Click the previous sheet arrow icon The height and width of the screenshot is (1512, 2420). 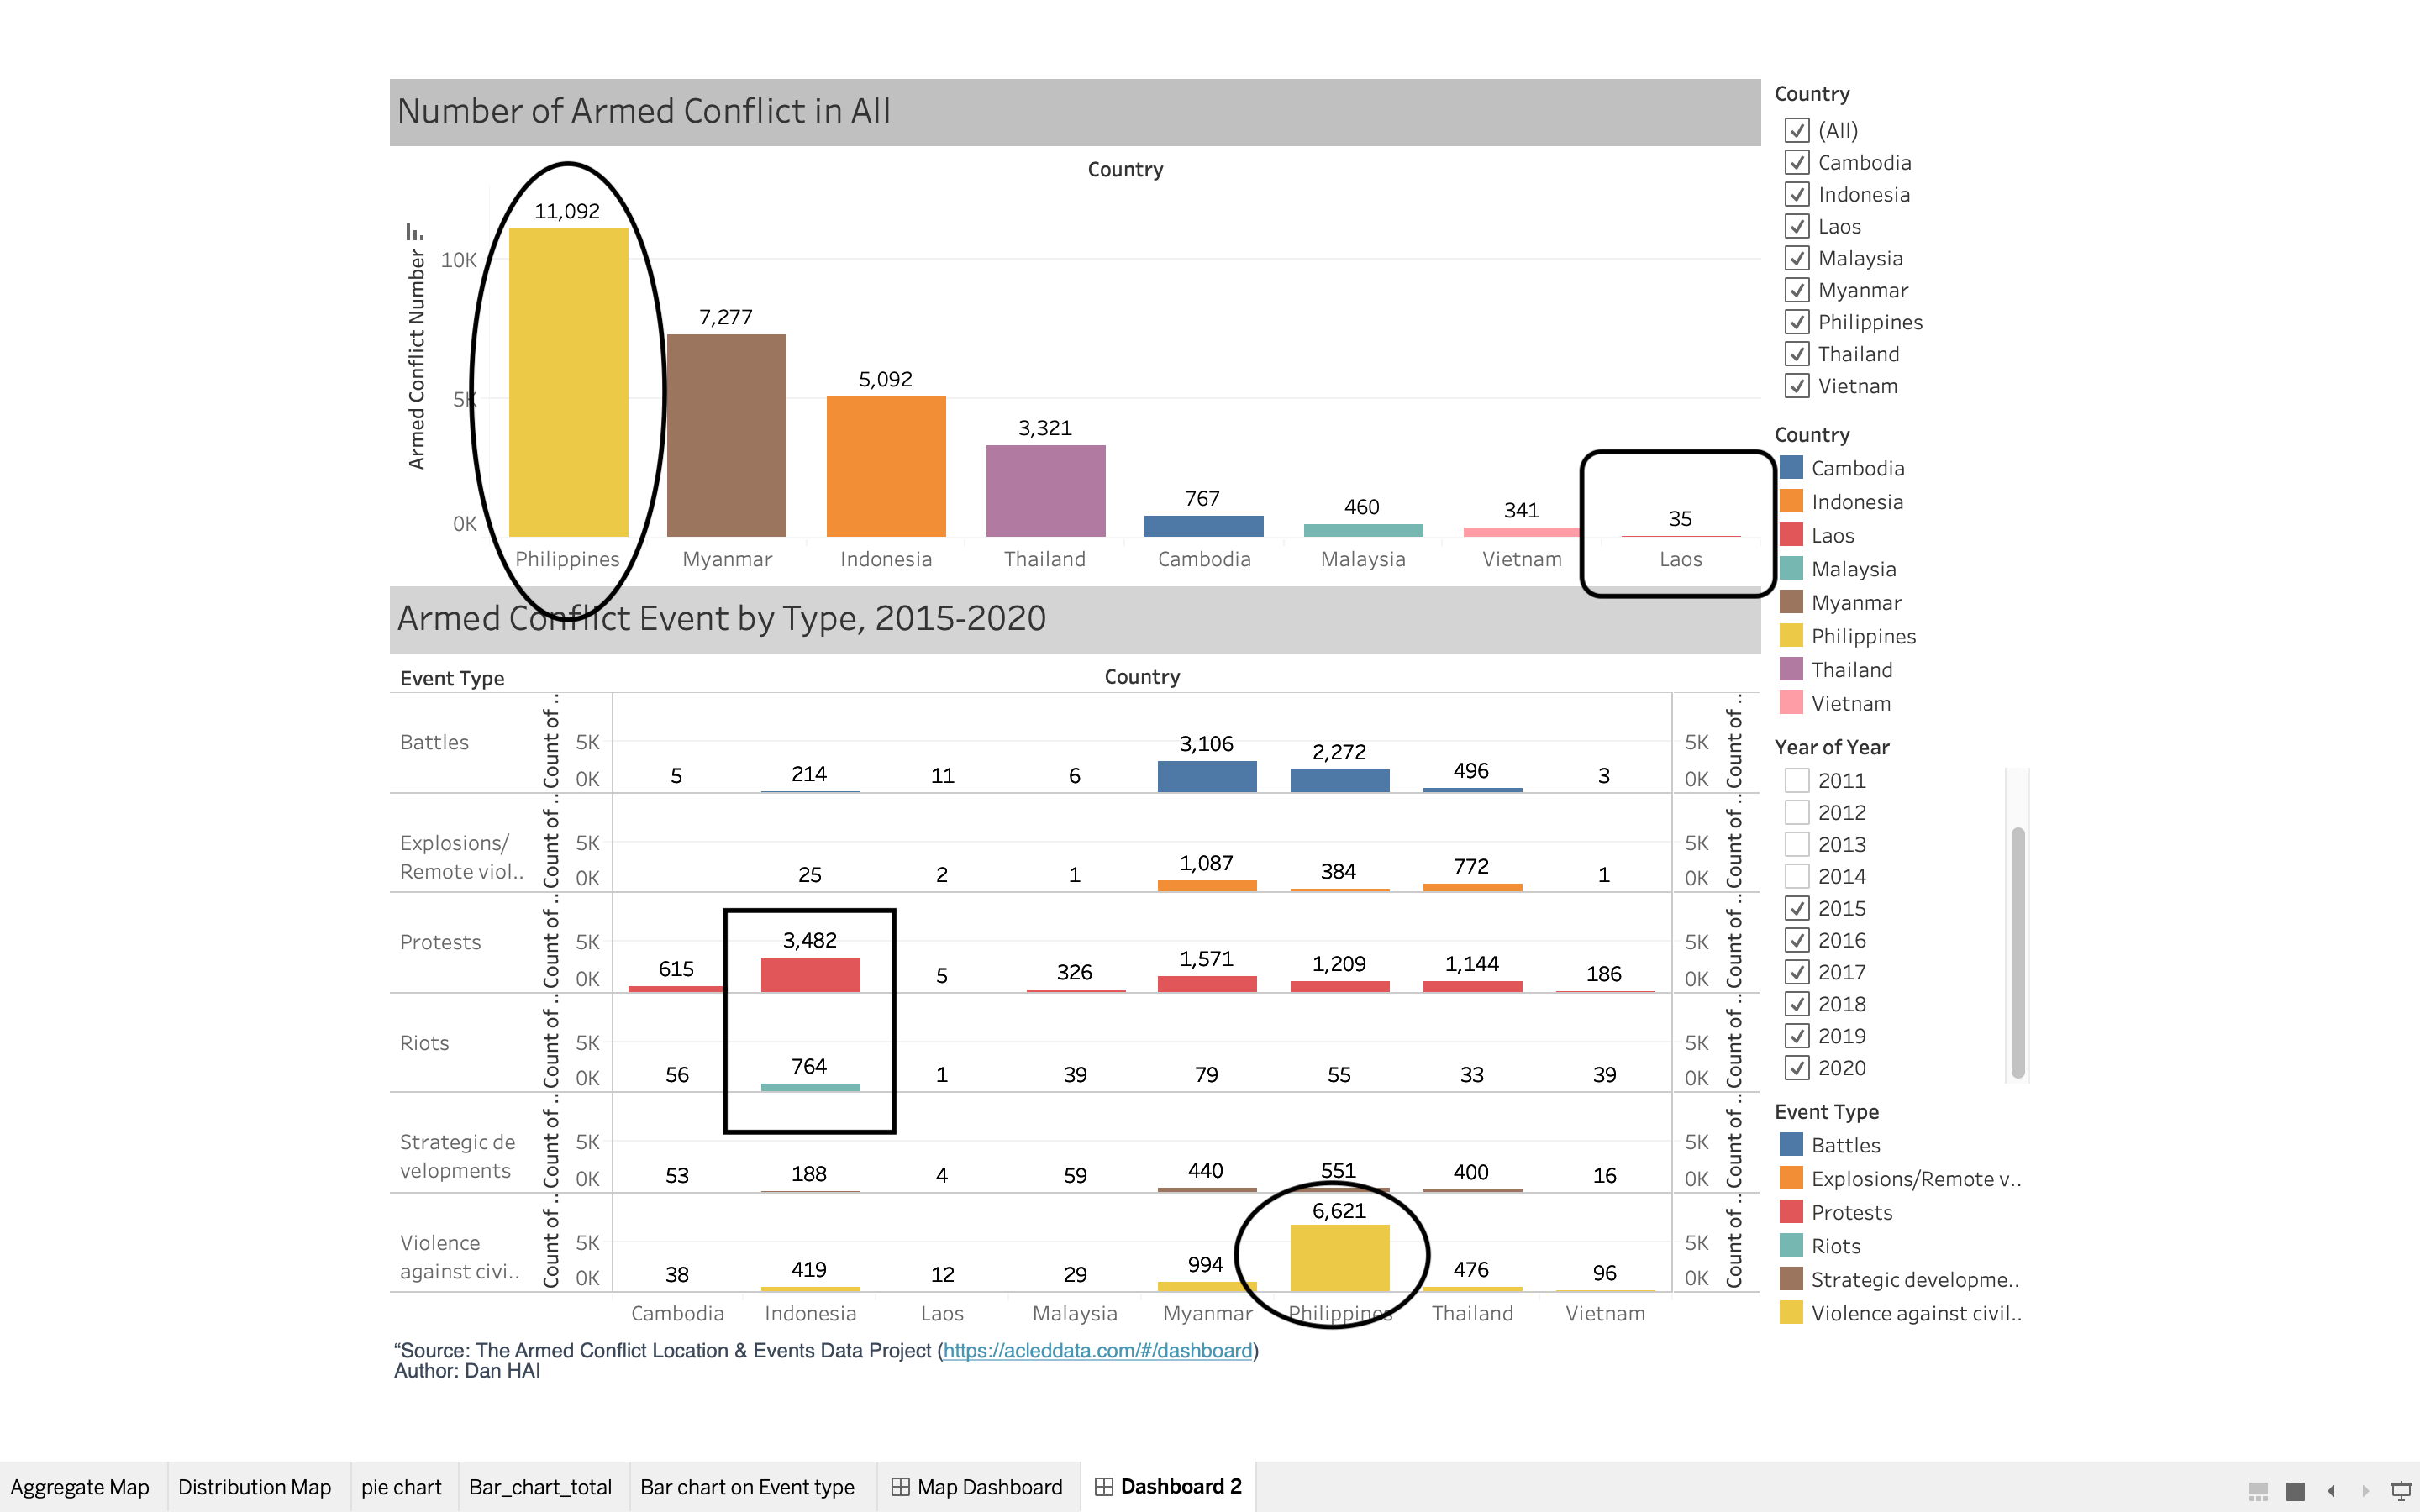pos(2331,1490)
